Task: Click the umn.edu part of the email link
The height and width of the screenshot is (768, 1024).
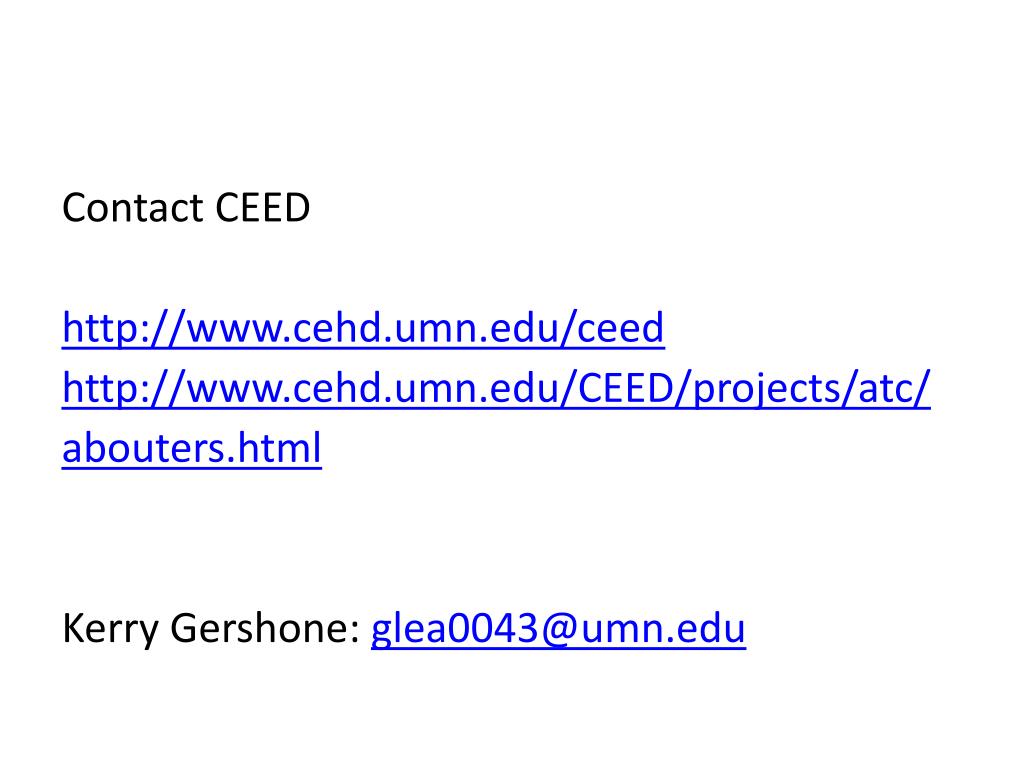Action: click(662, 629)
